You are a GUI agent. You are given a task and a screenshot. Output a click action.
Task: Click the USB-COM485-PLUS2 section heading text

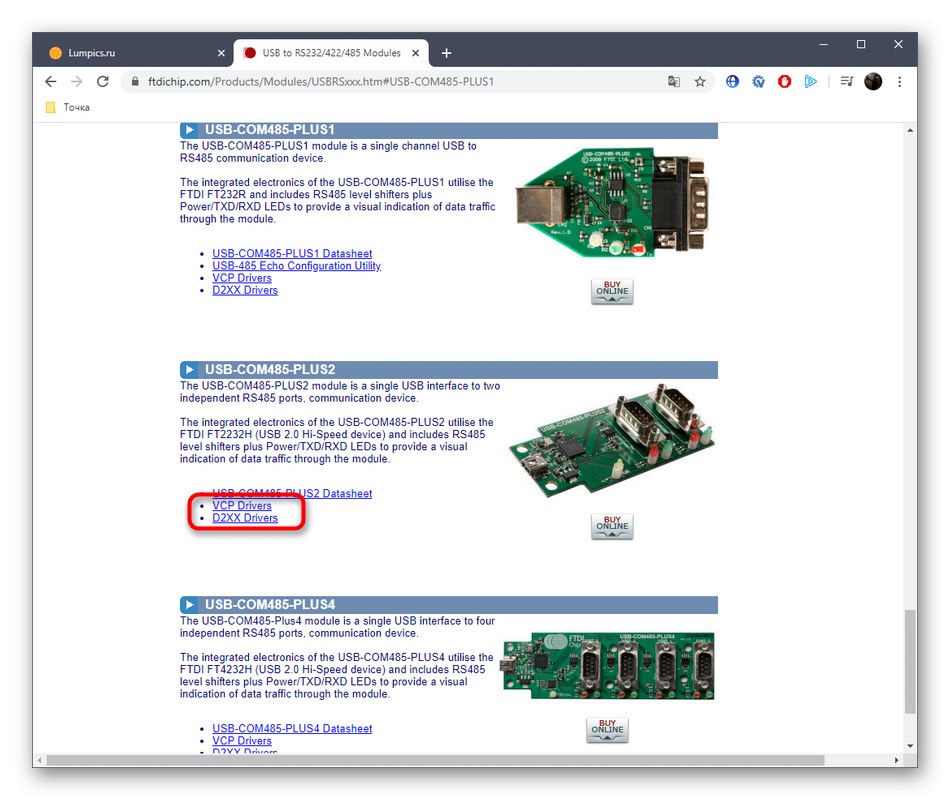coord(270,370)
